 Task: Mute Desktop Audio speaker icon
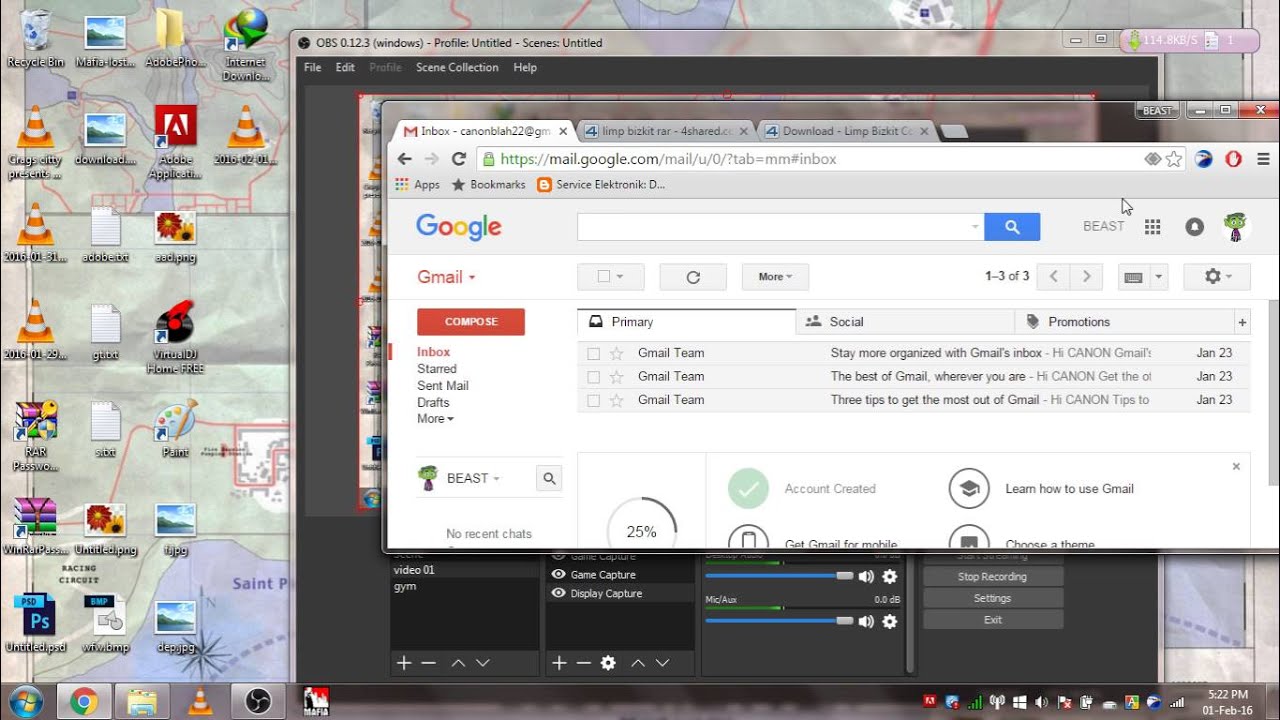click(866, 576)
